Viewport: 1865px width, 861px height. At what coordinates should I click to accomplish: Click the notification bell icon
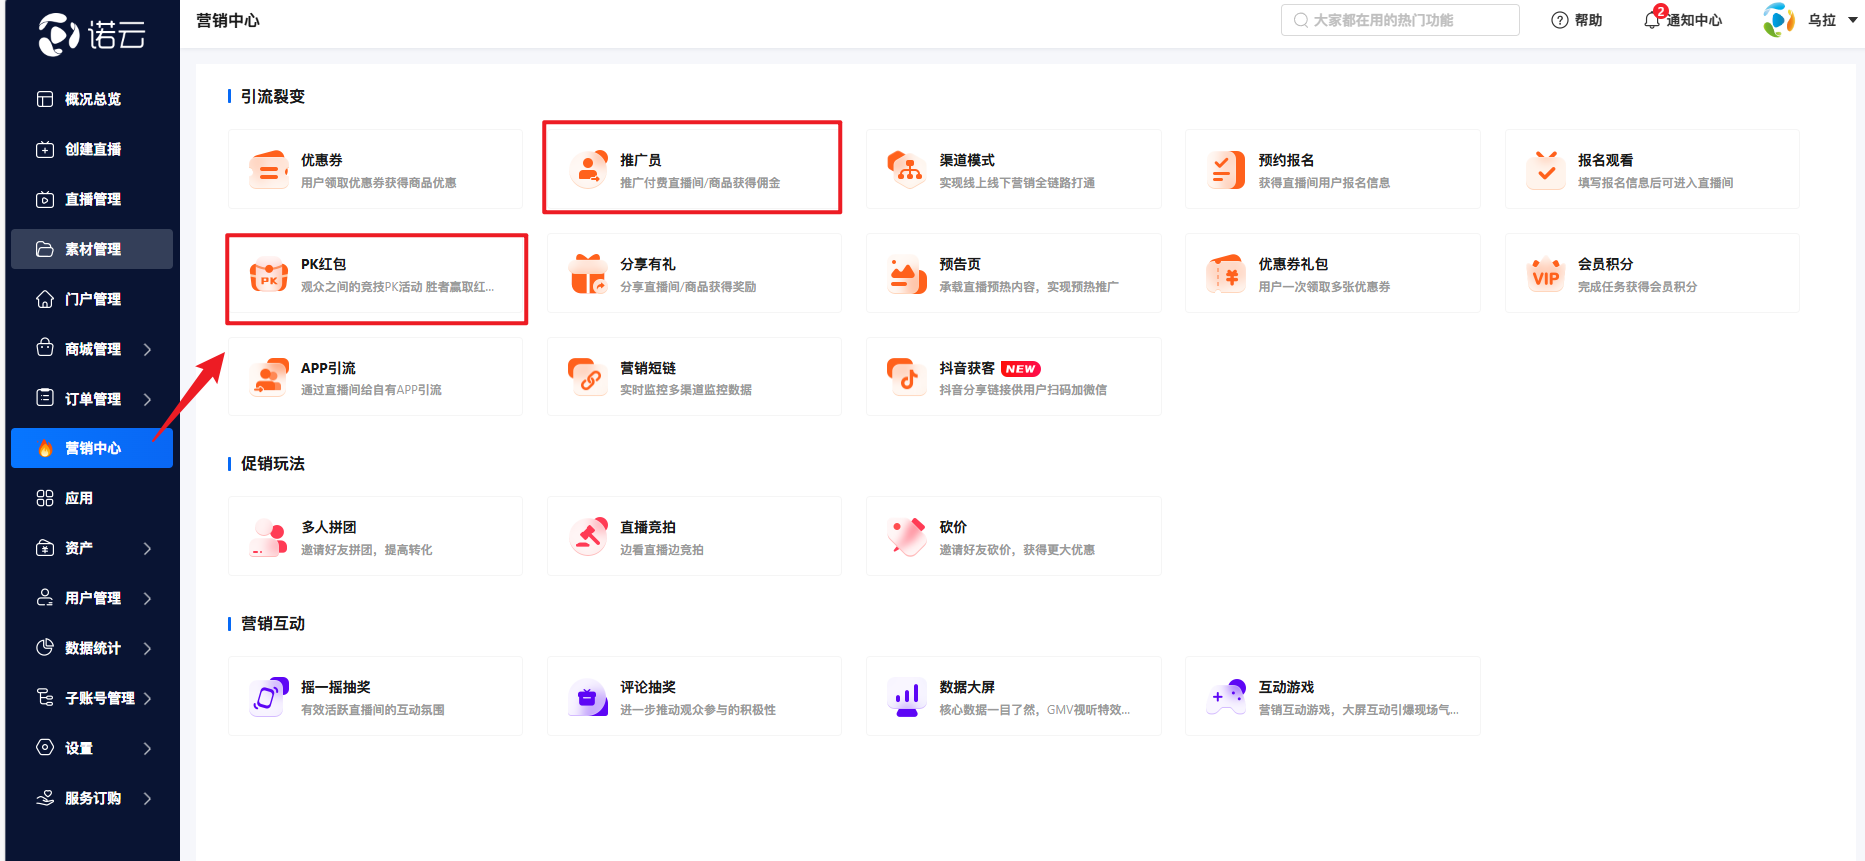tap(1651, 20)
